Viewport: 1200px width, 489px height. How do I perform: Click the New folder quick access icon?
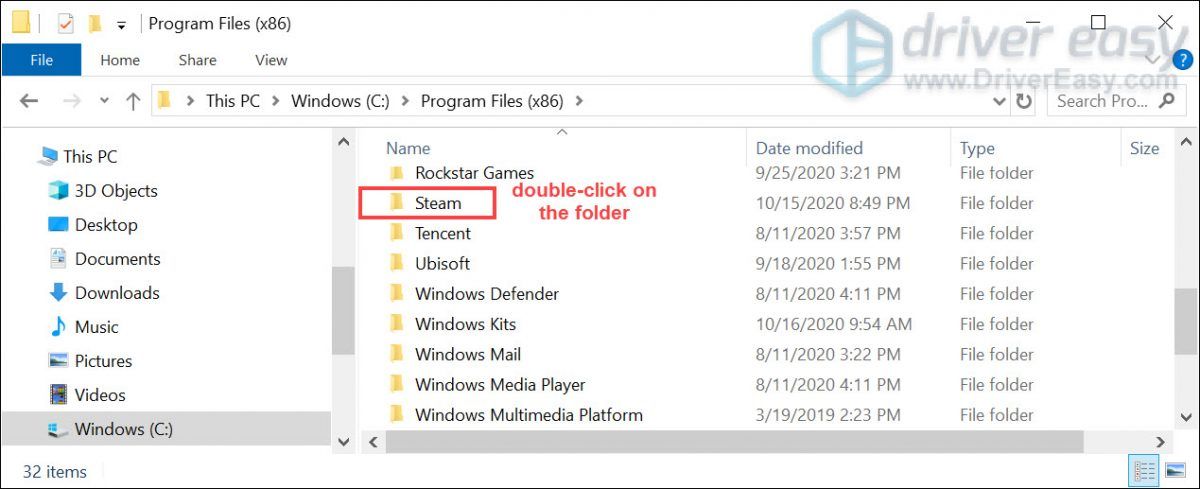tap(95, 23)
